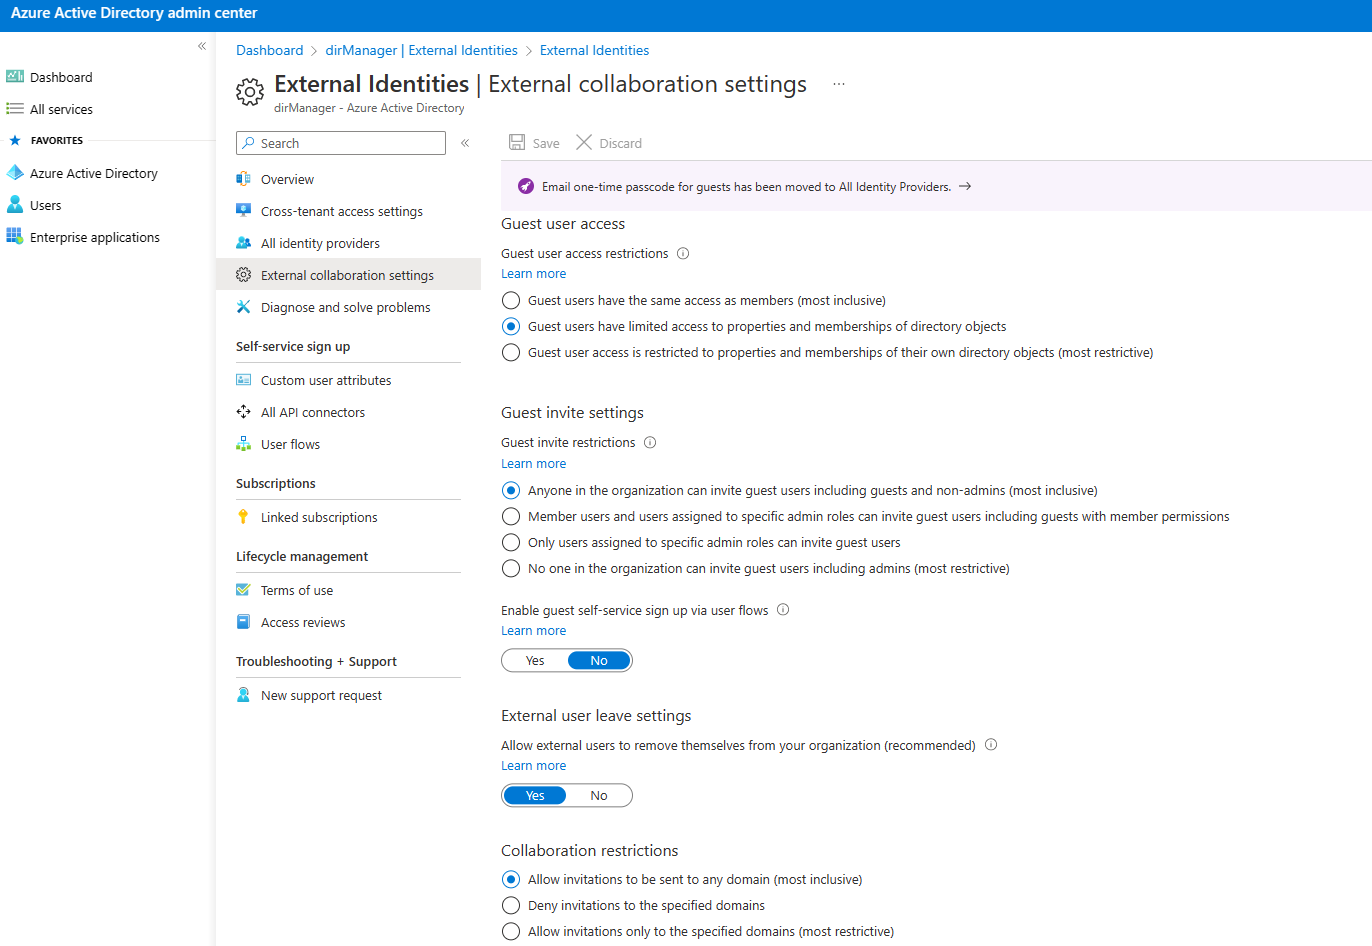Select 'No one in the organization can invite guest users'
The width and height of the screenshot is (1372, 946).
(511, 568)
